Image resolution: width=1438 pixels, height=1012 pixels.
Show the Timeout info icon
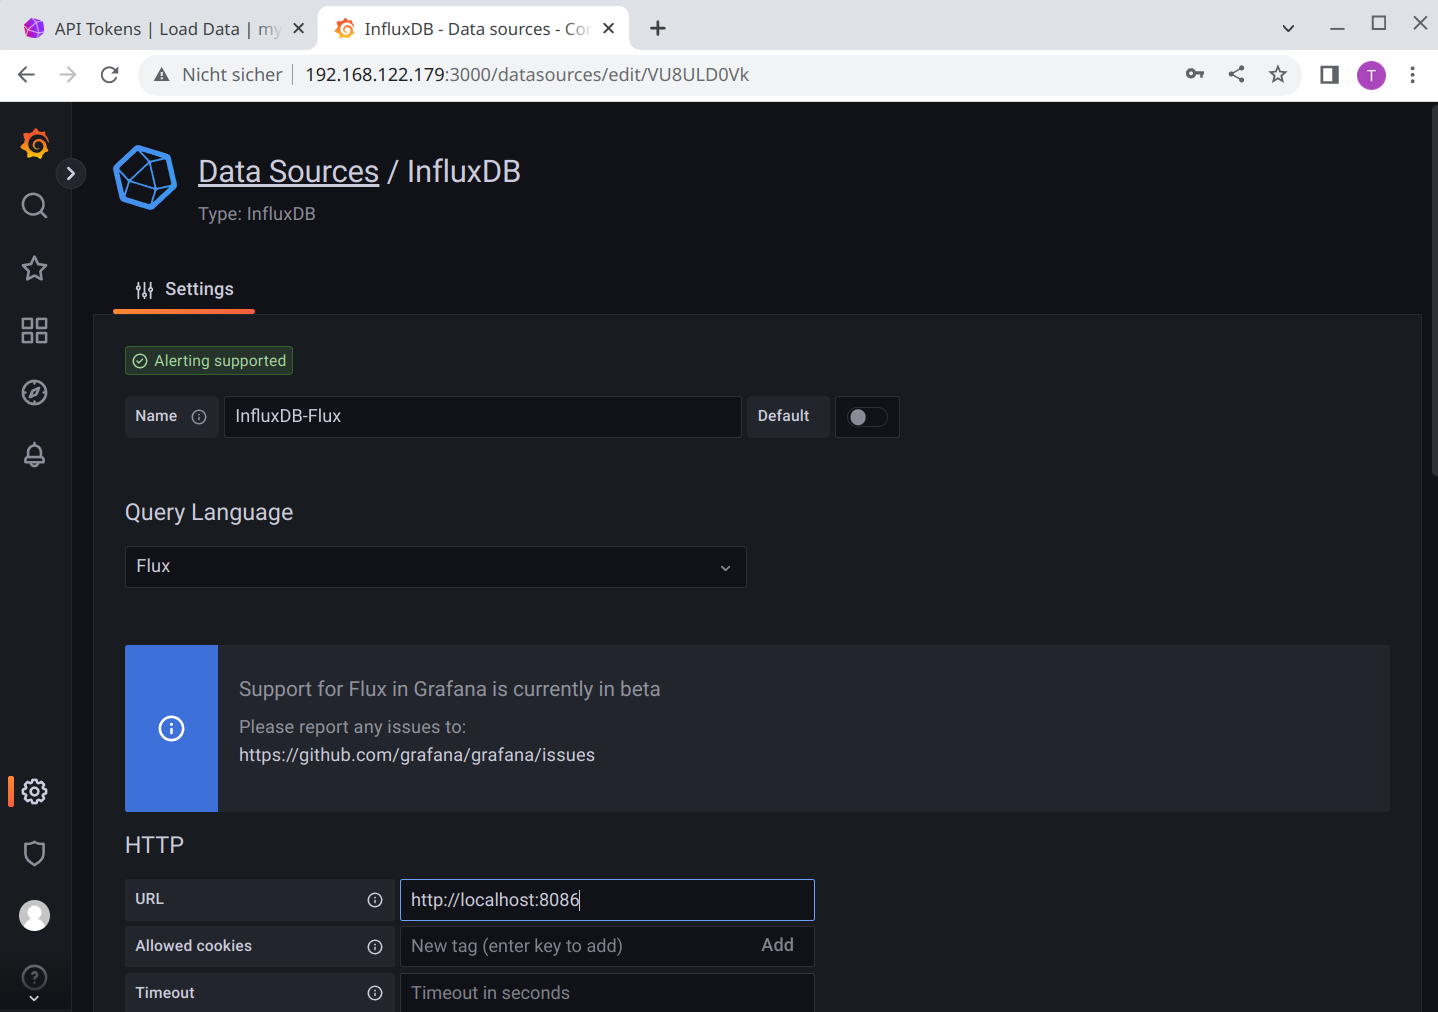(x=375, y=993)
